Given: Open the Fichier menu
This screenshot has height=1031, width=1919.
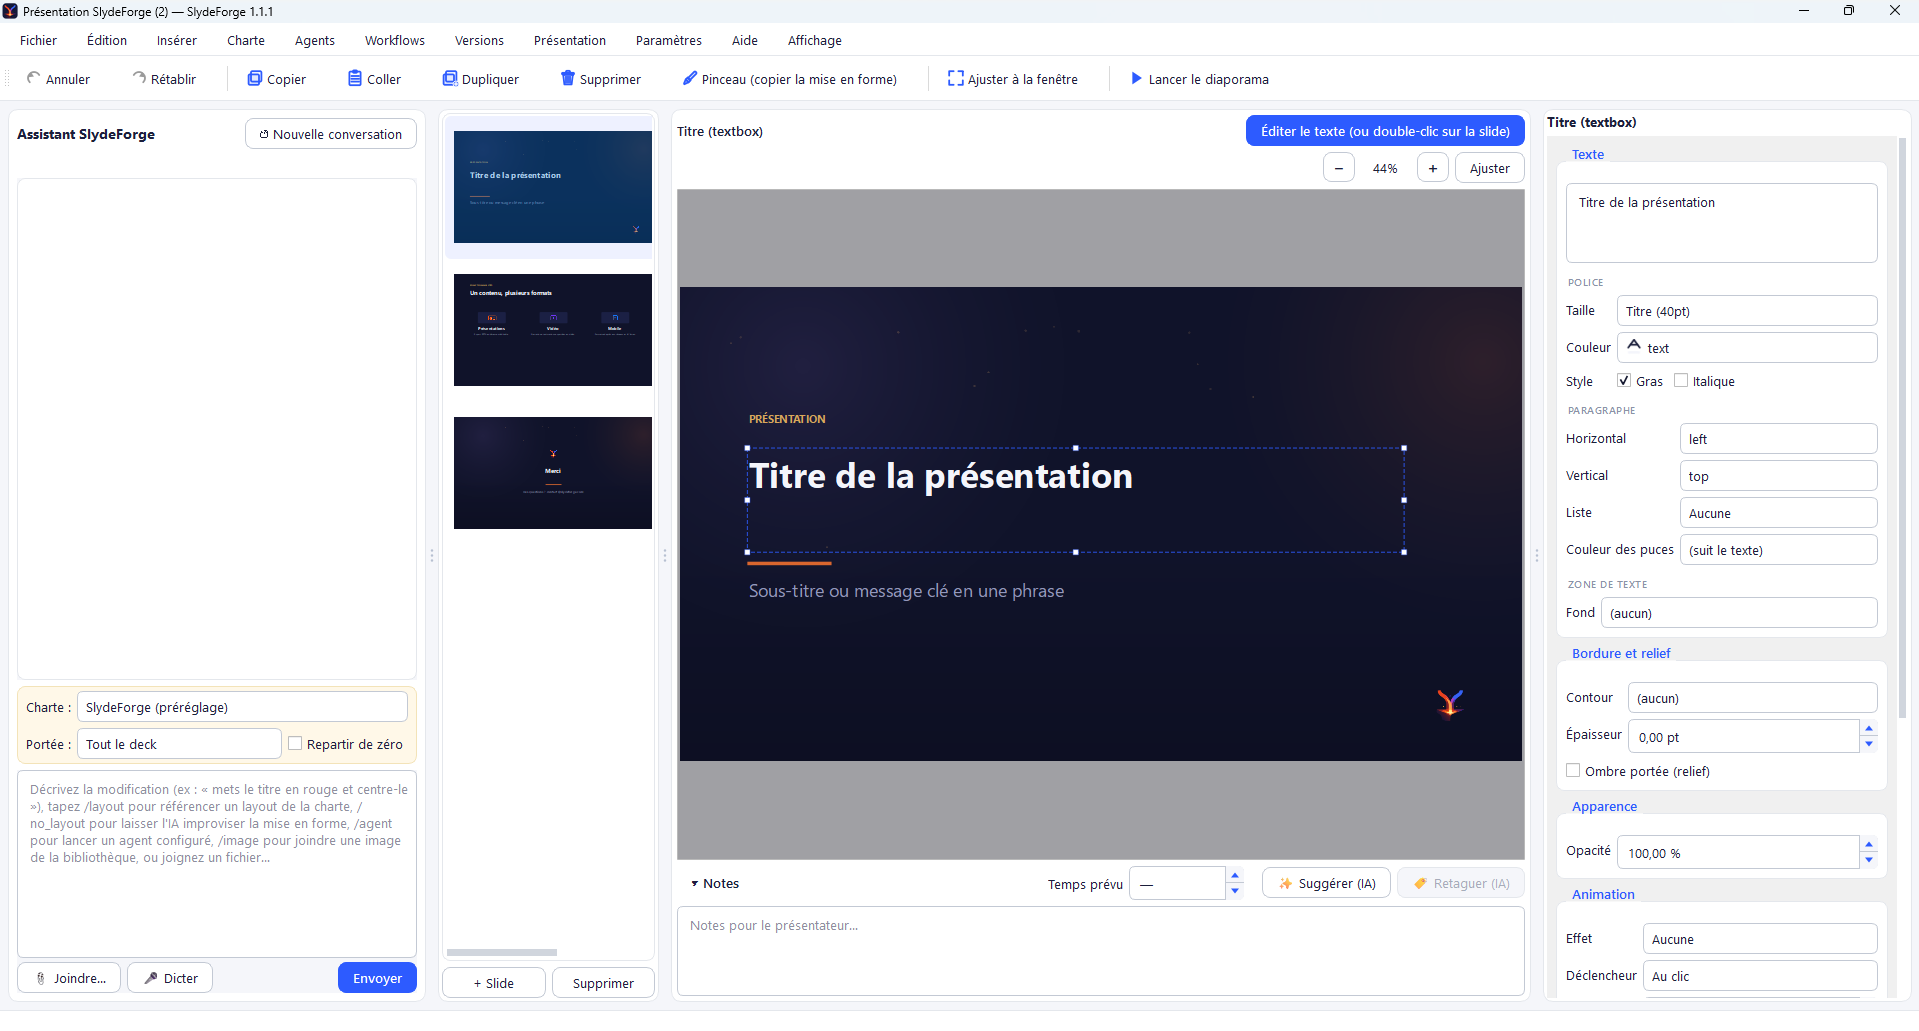Looking at the screenshot, I should 38,40.
